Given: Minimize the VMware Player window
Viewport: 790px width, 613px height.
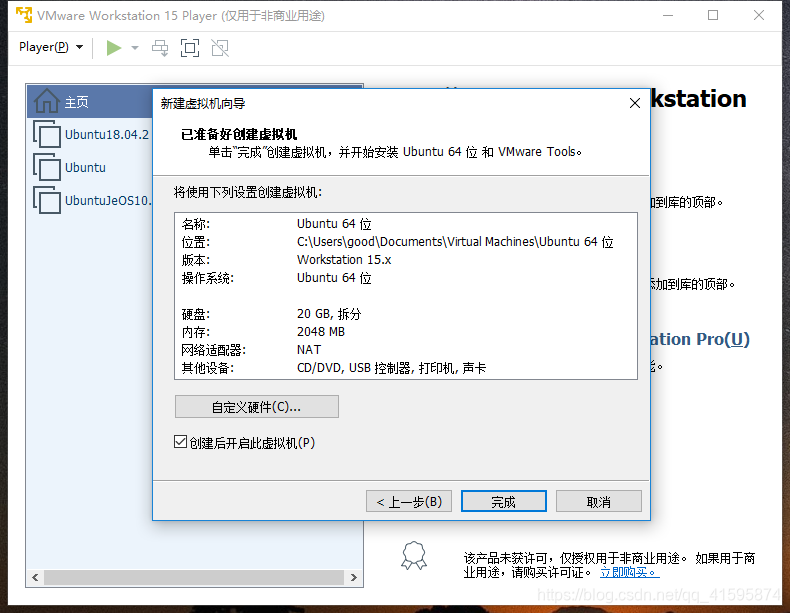Looking at the screenshot, I should tap(668, 16).
